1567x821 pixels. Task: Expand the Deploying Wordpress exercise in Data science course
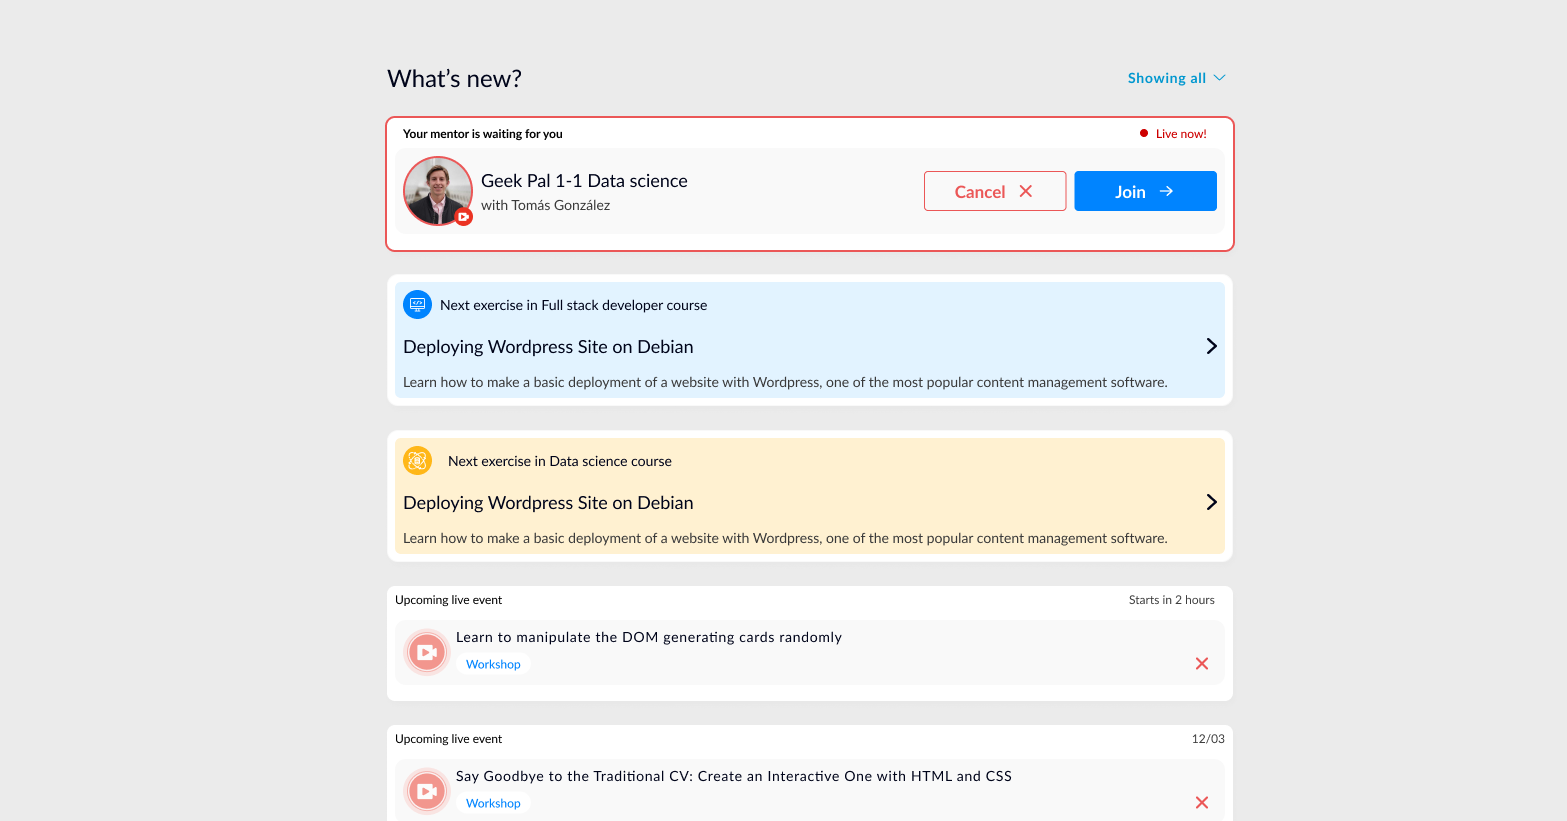pyautogui.click(x=1211, y=501)
